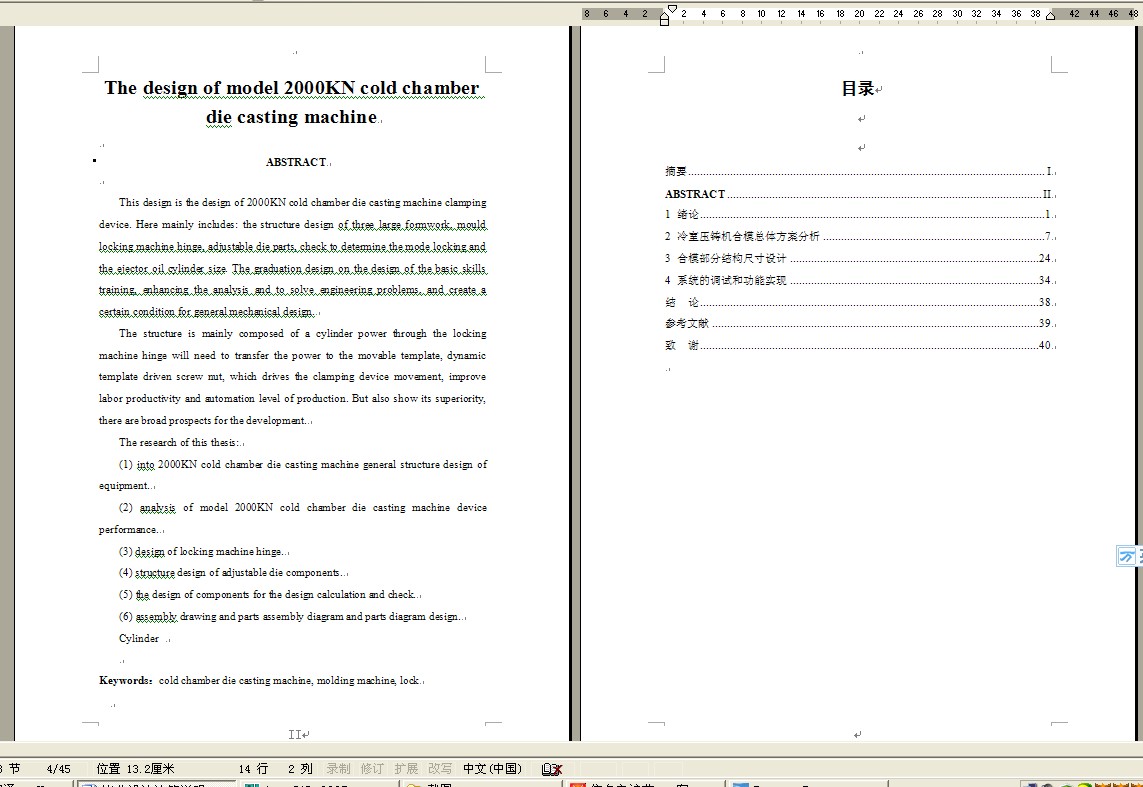Click the document title 'The design of model 2000KN'
Viewport: 1143px width, 787px height.
pyautogui.click(x=292, y=88)
